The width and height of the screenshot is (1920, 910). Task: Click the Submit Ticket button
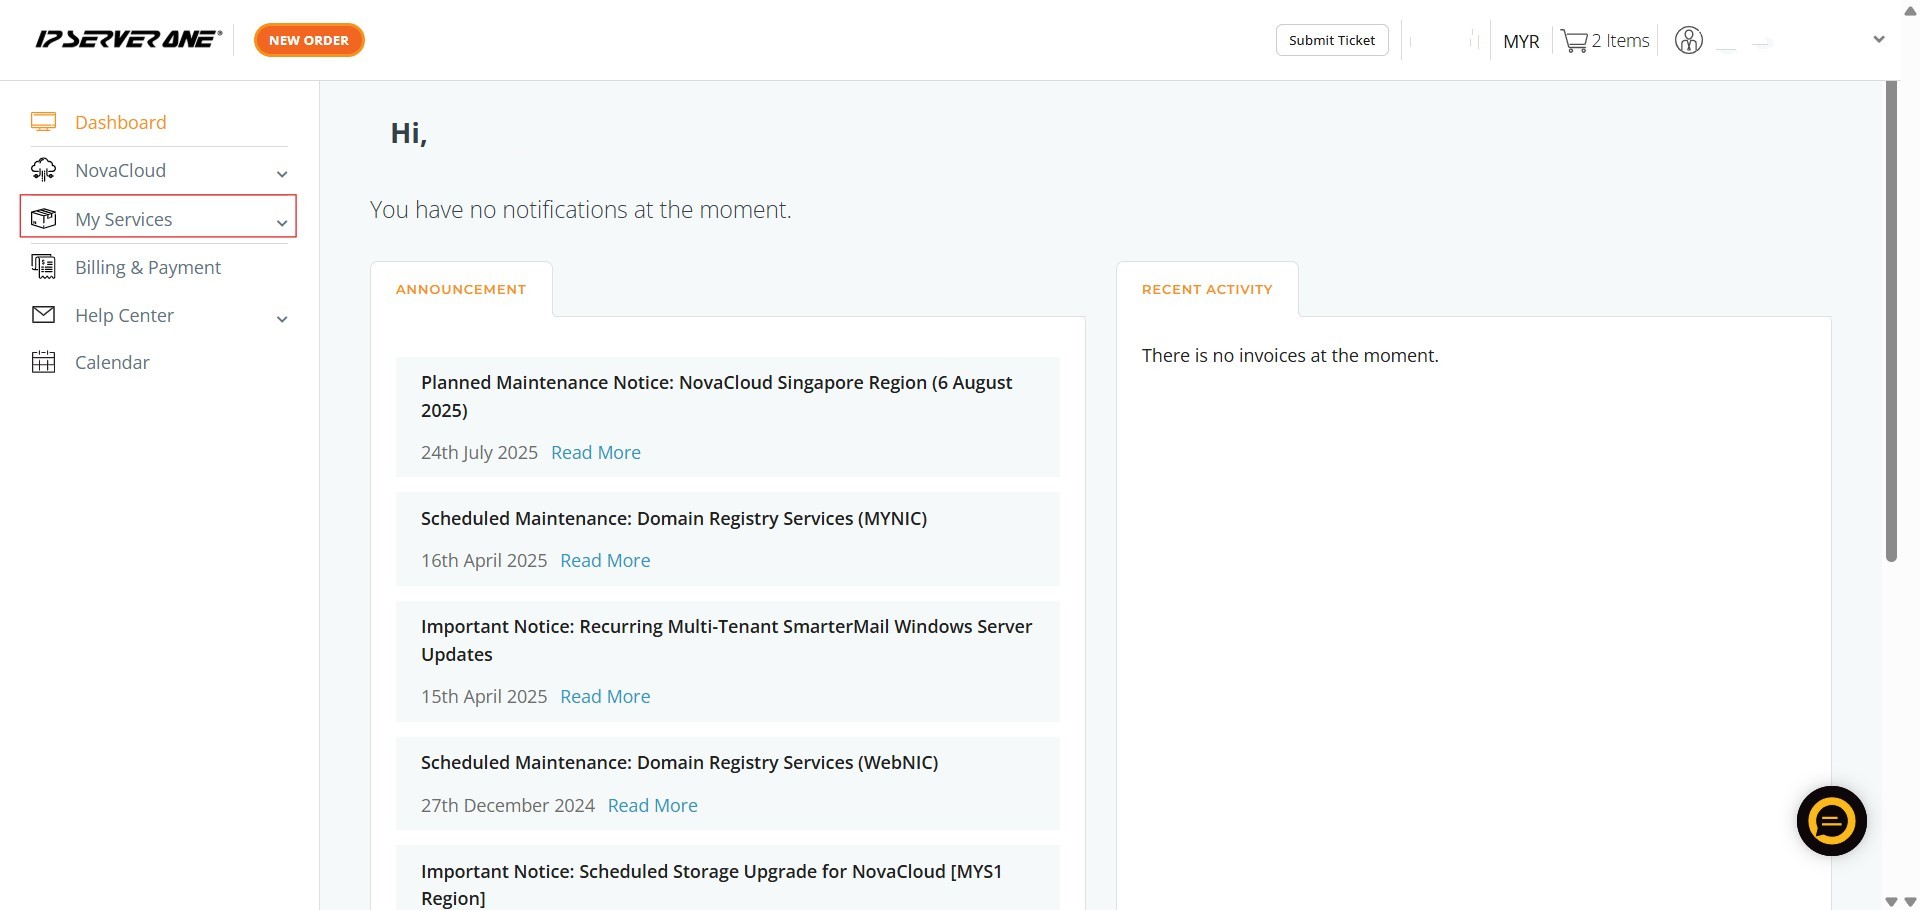coord(1331,40)
